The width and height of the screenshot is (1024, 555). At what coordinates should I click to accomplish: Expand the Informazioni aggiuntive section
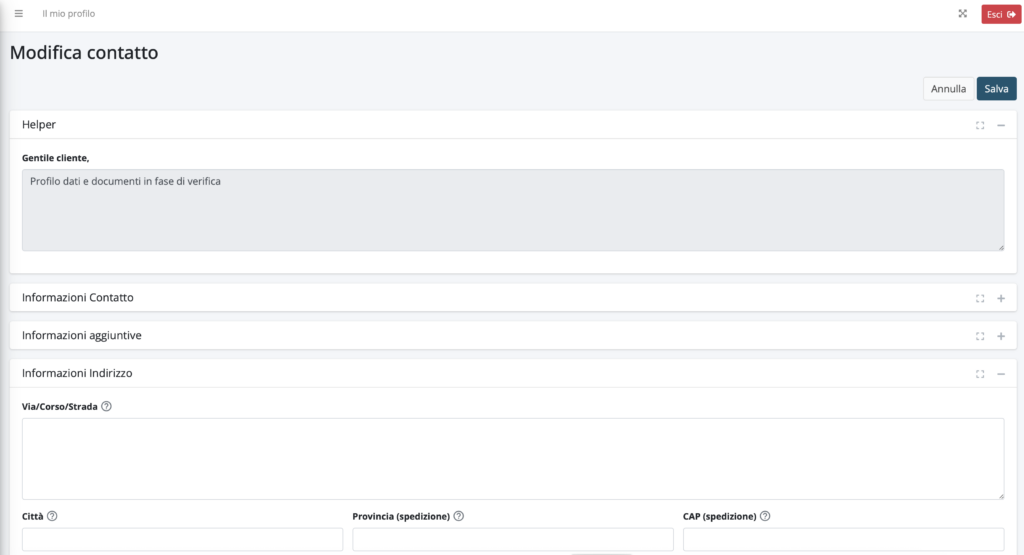[x=1001, y=336]
